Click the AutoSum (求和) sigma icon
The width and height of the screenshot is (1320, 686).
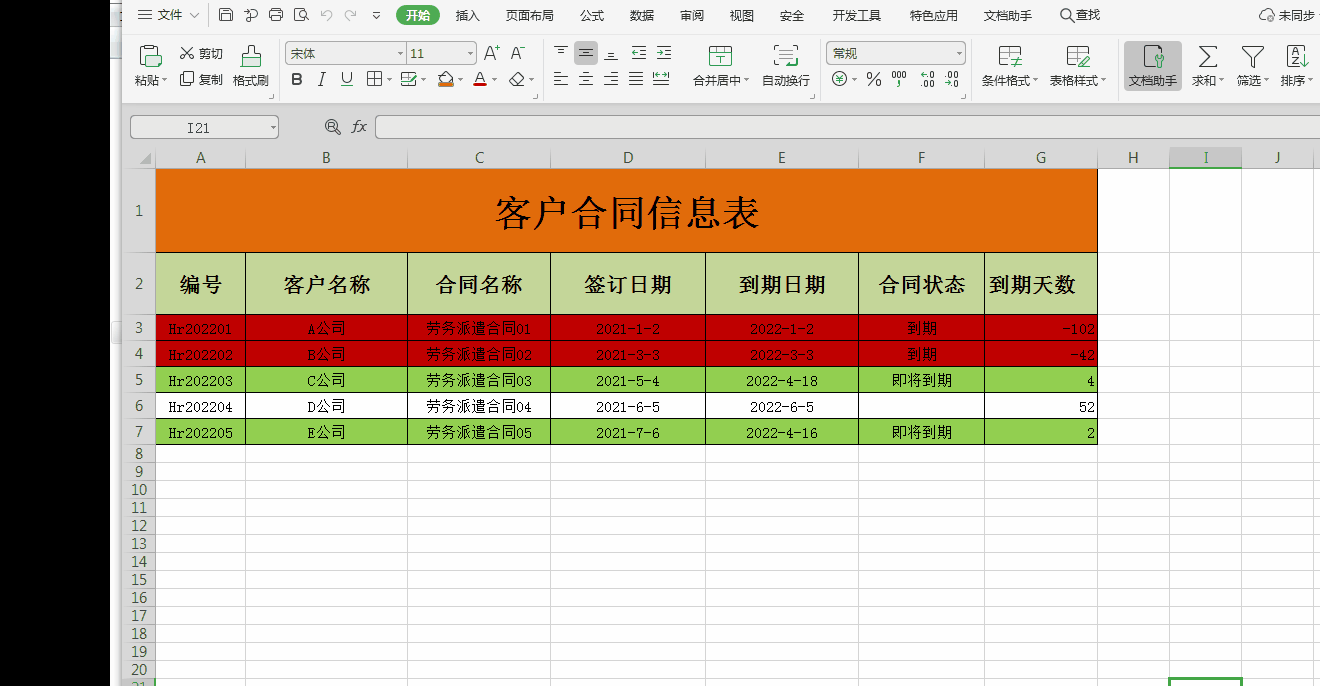pos(1208,56)
